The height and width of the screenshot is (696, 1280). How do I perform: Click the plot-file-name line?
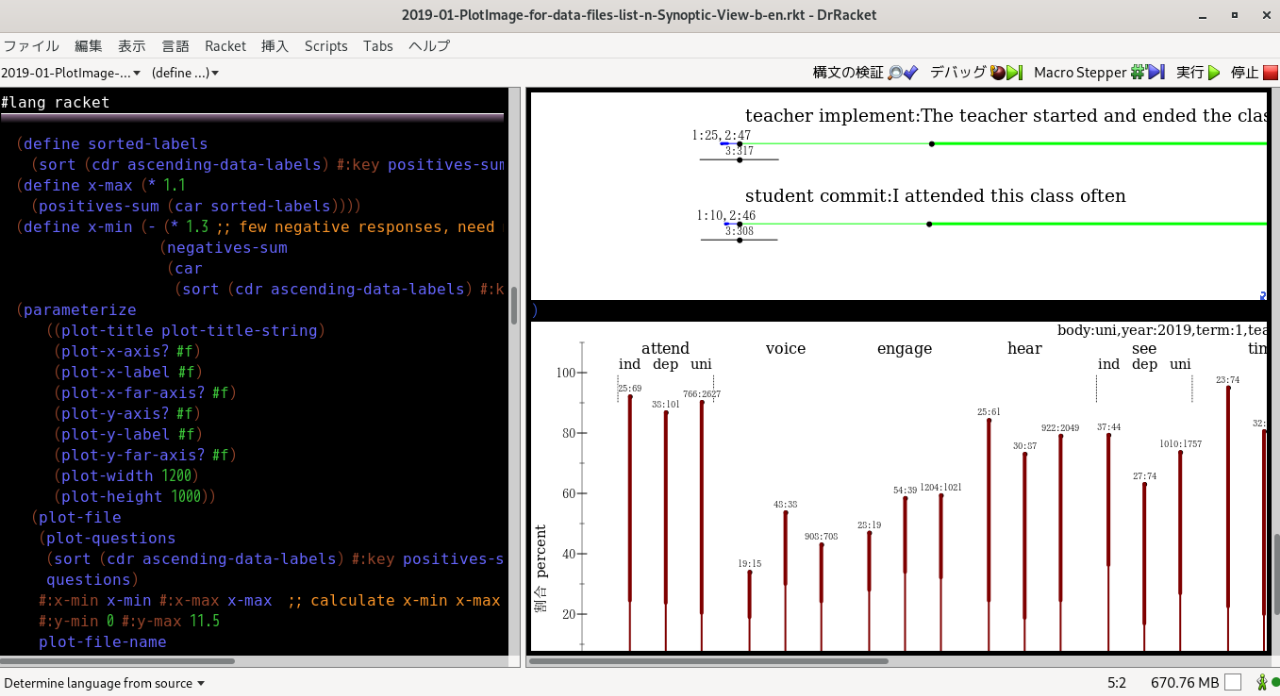(102, 642)
